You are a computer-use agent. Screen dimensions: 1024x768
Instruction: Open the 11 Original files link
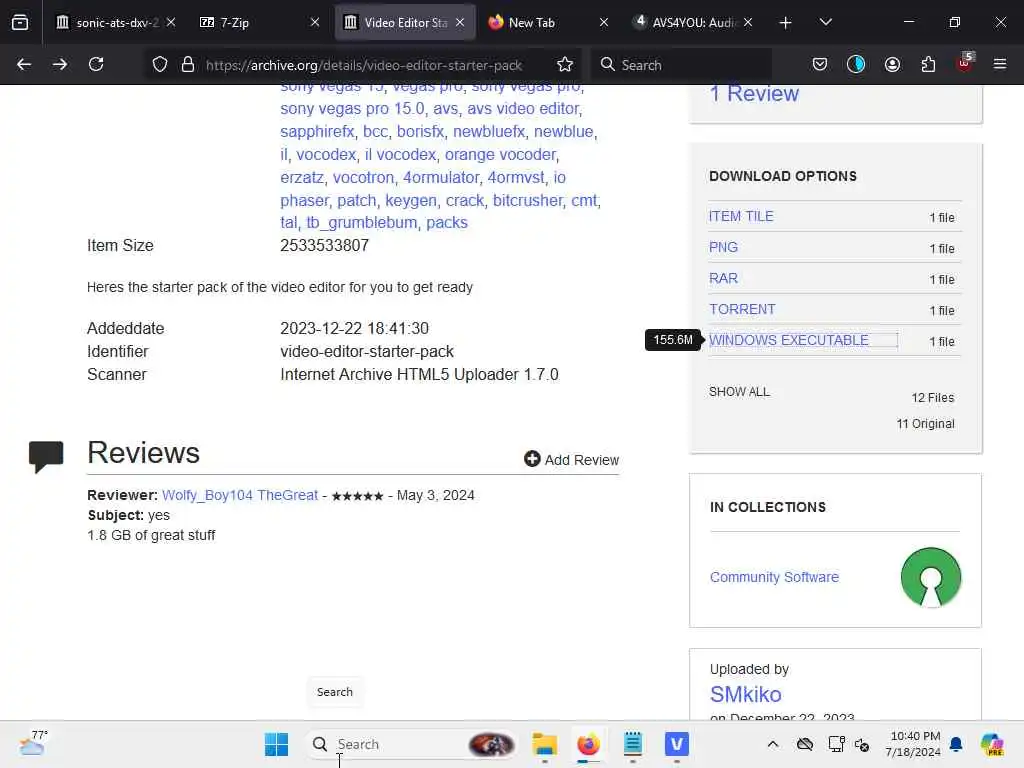925,424
